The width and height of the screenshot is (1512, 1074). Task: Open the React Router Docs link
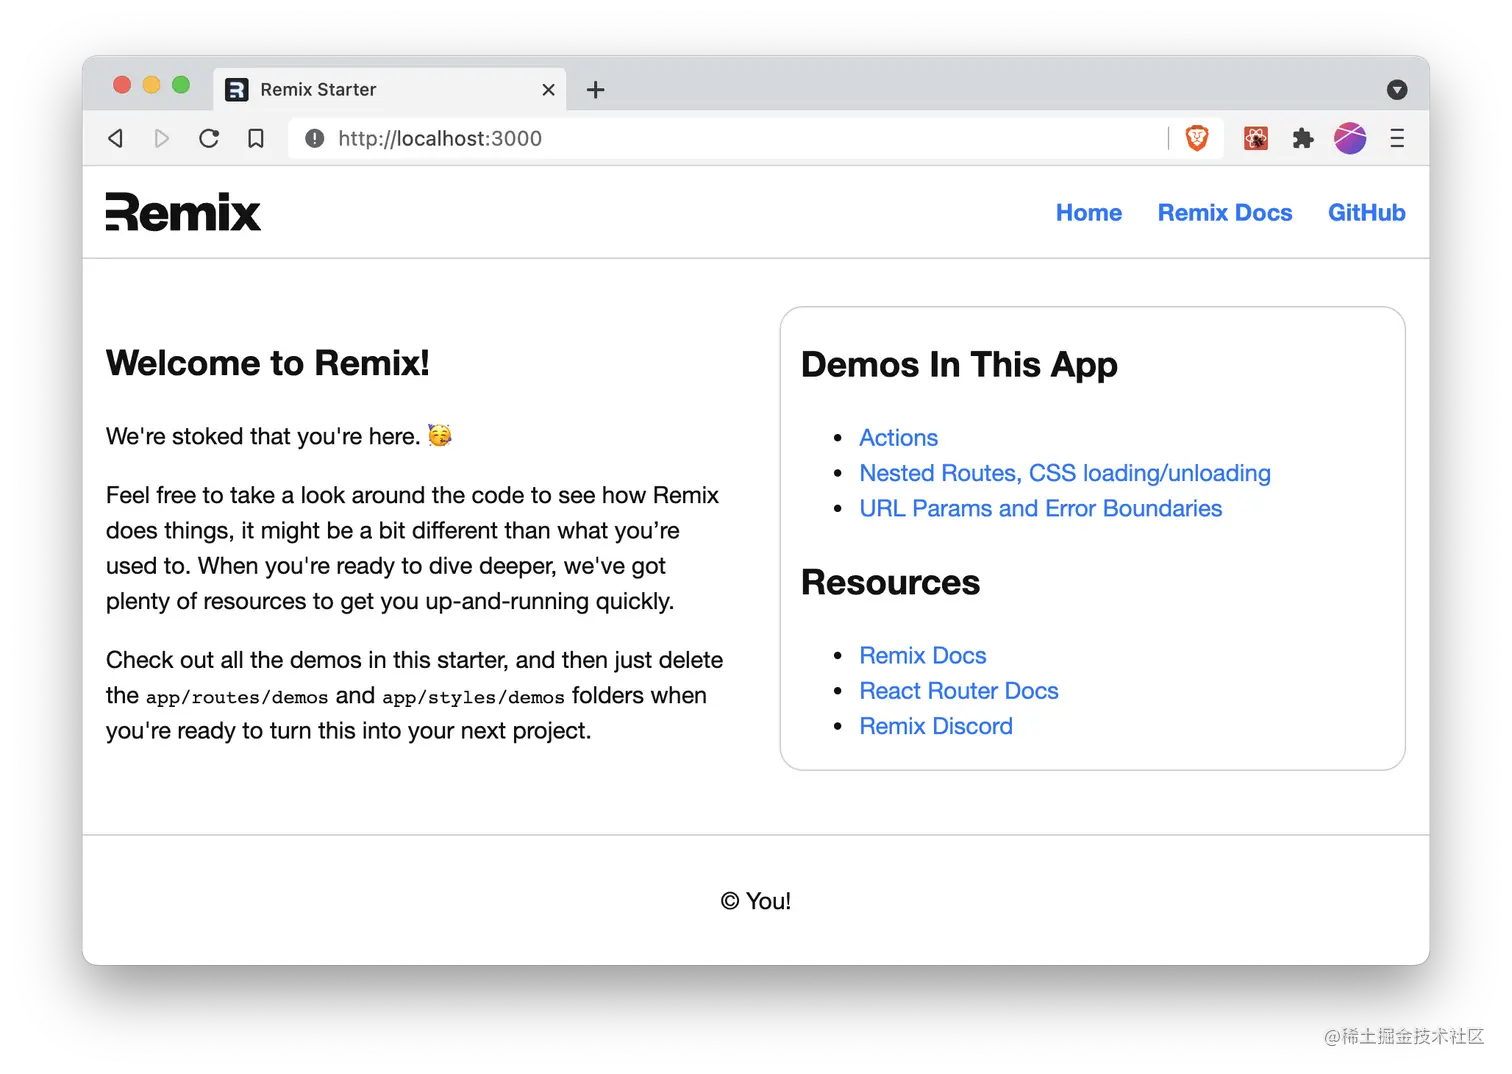pyautogui.click(x=959, y=691)
